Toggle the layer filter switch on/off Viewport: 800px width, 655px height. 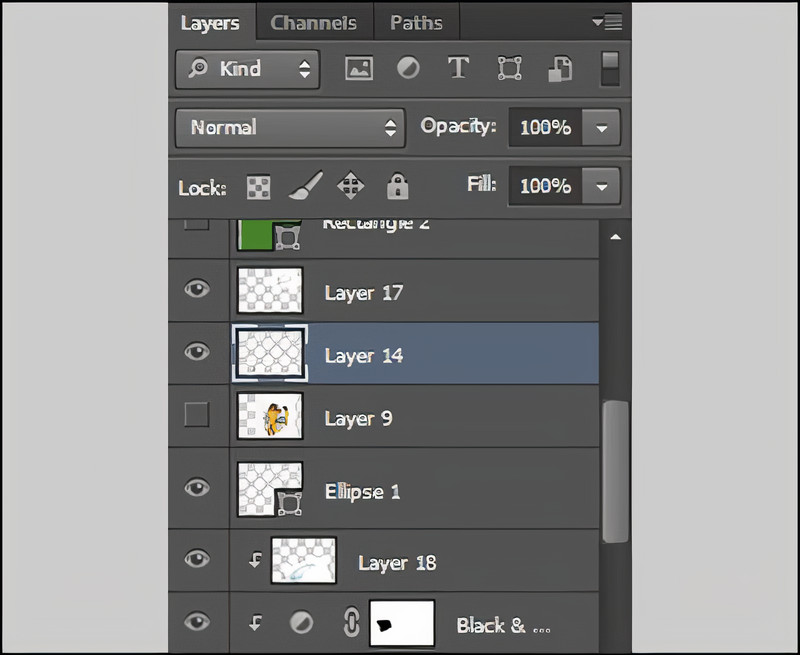pos(609,68)
